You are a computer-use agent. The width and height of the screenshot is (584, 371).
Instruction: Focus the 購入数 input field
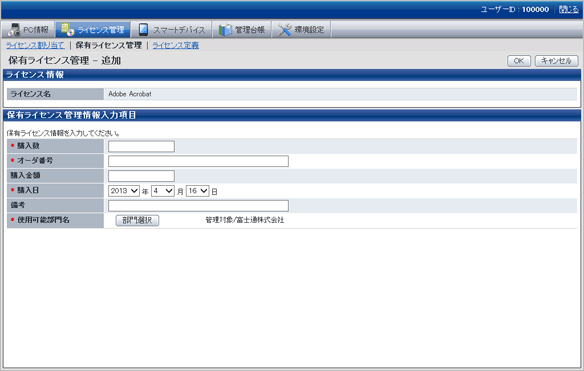[x=141, y=146]
